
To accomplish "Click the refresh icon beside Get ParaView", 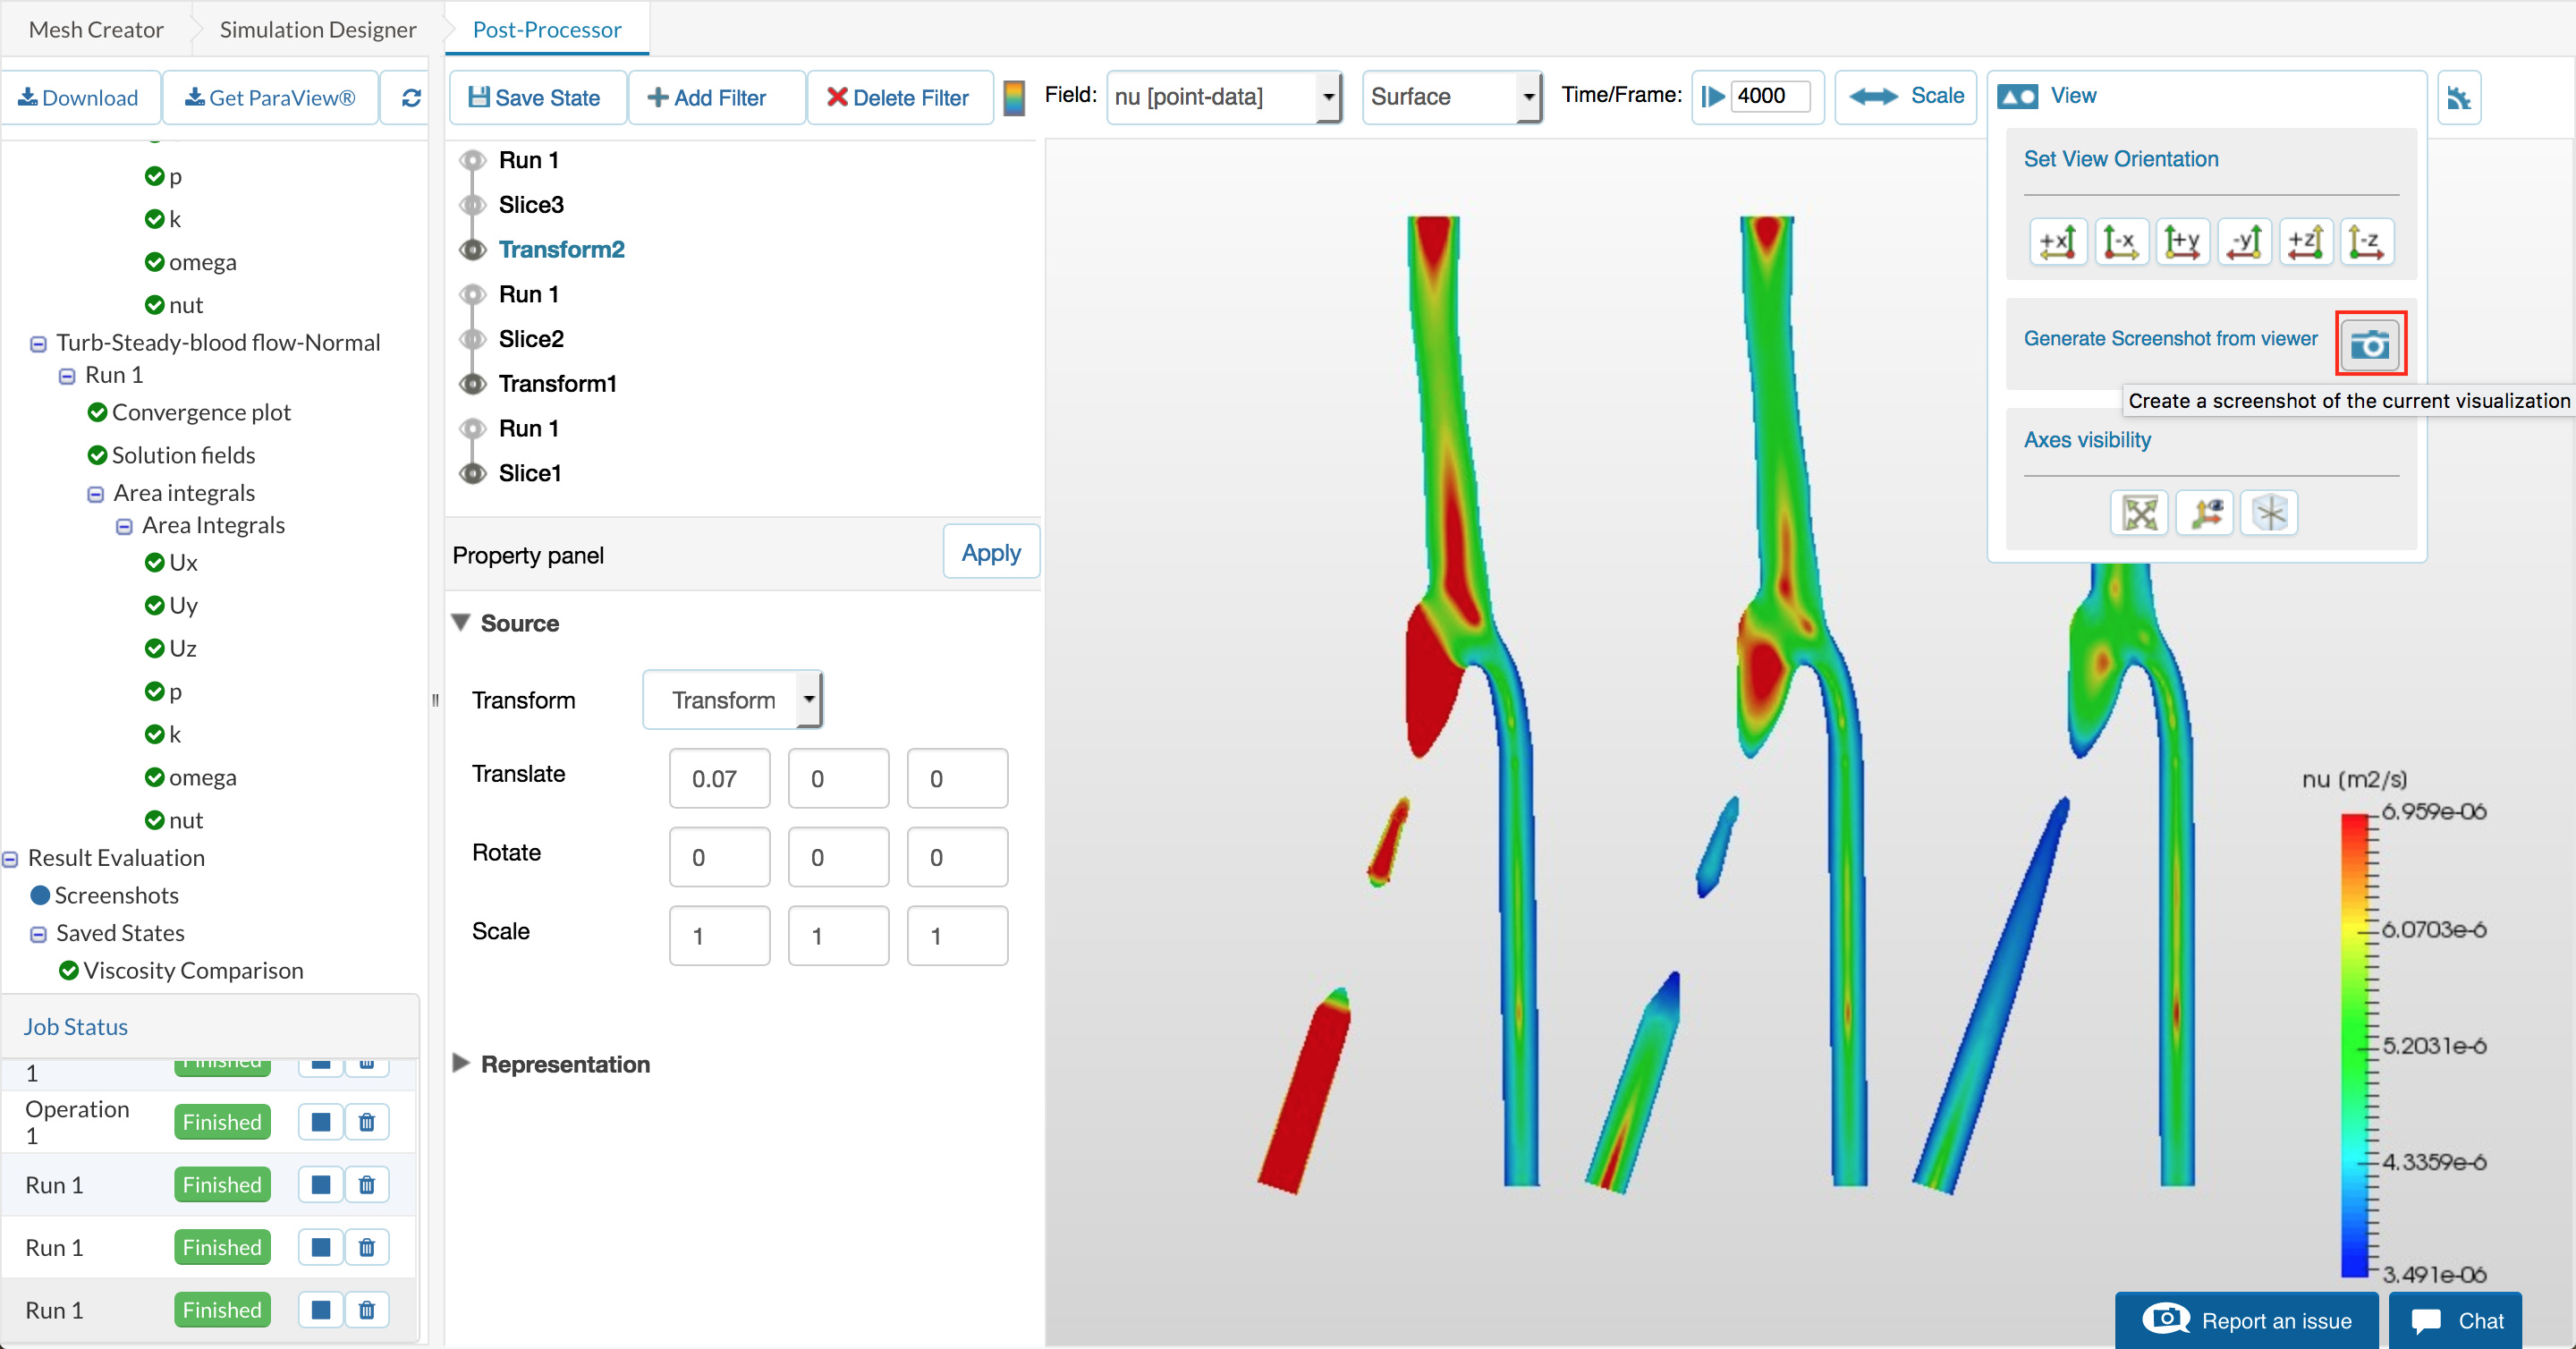I will (410, 98).
